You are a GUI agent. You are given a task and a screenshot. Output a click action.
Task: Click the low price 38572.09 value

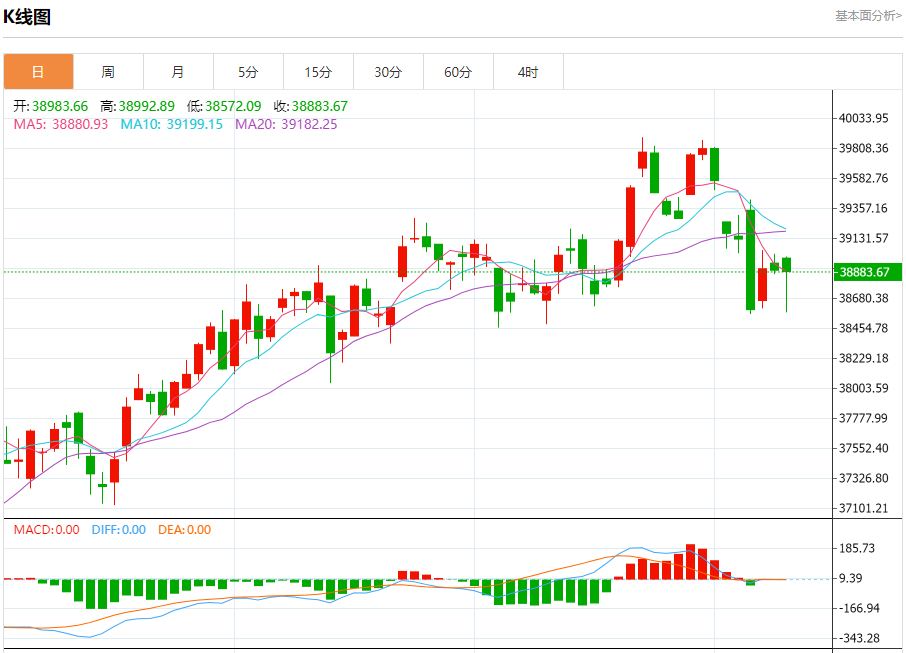point(233,106)
